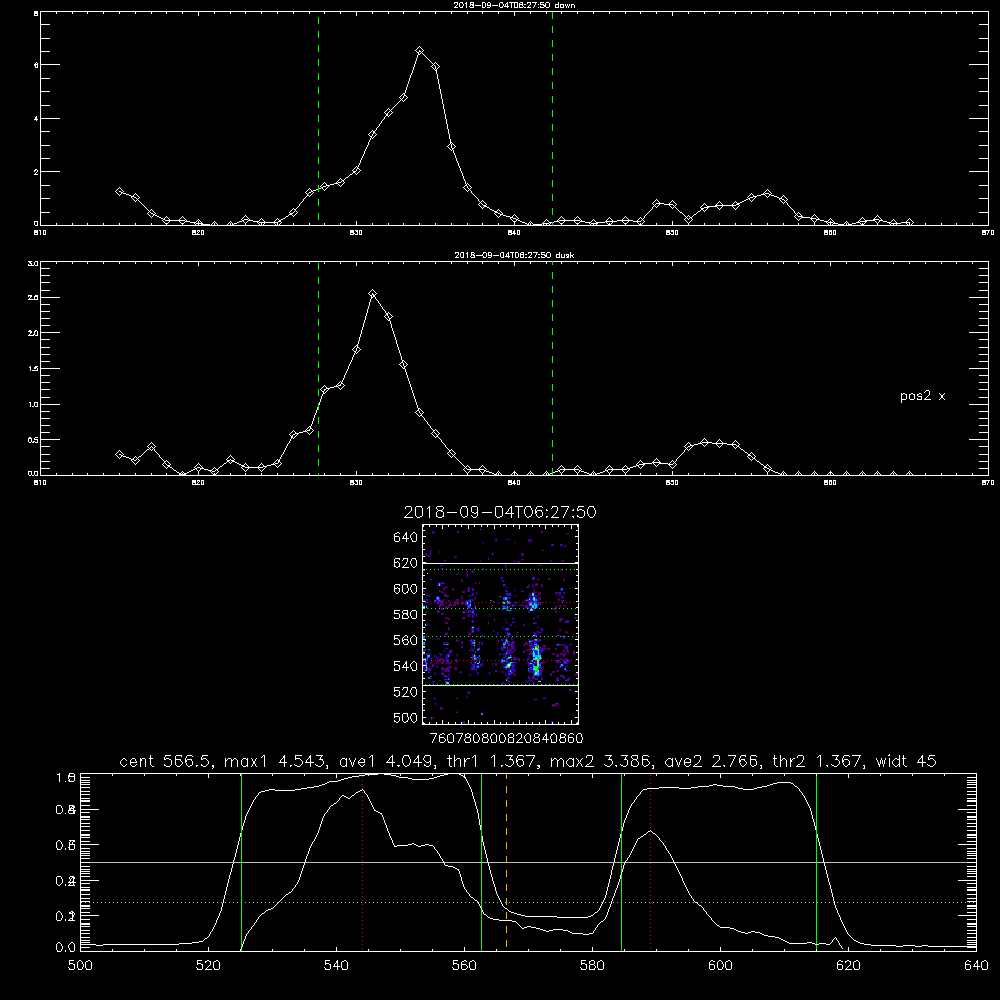Click the green vertical line at 525 in bottom plot

(241, 861)
